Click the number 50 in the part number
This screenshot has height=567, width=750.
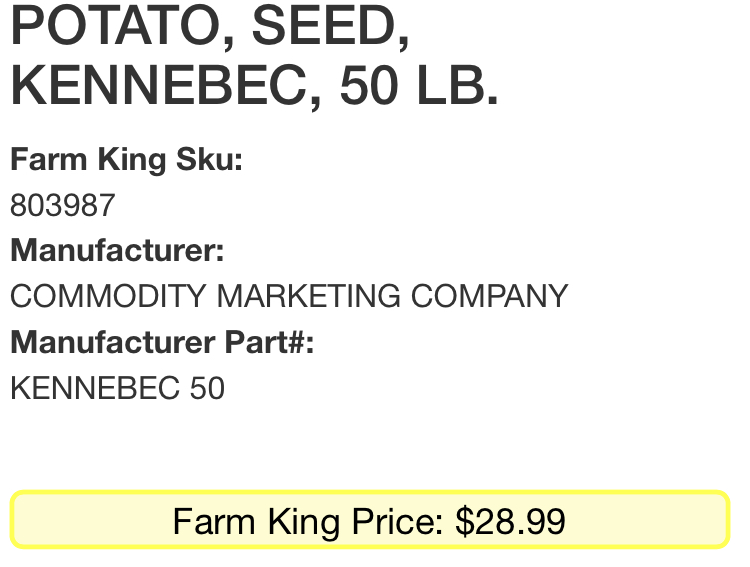(x=207, y=388)
